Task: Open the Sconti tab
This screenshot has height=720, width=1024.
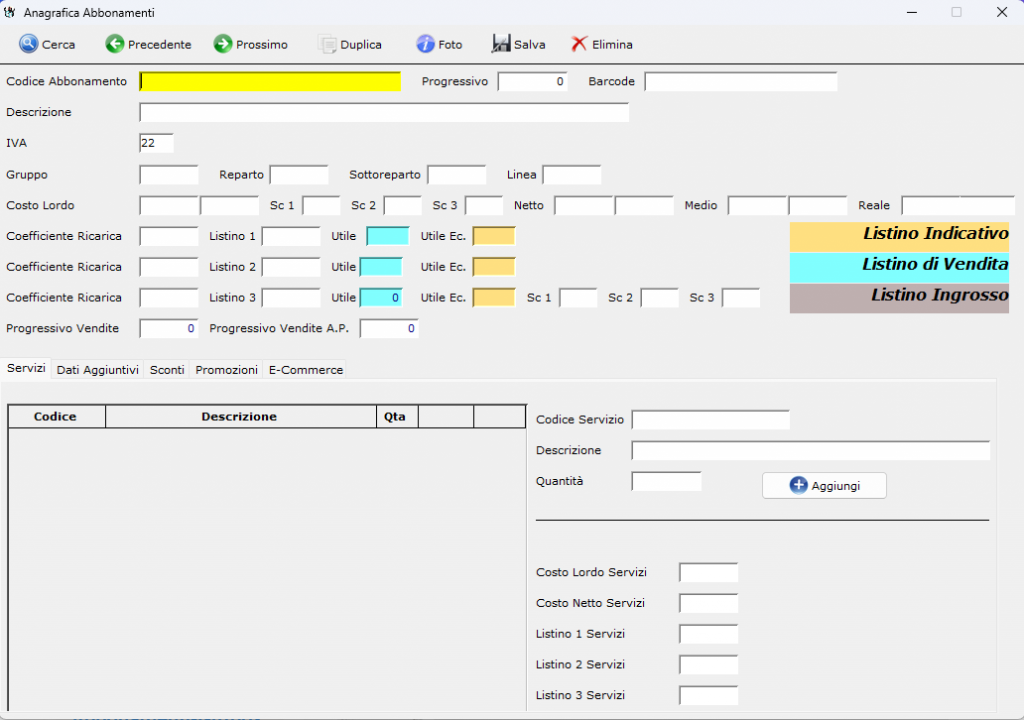Action: [167, 369]
